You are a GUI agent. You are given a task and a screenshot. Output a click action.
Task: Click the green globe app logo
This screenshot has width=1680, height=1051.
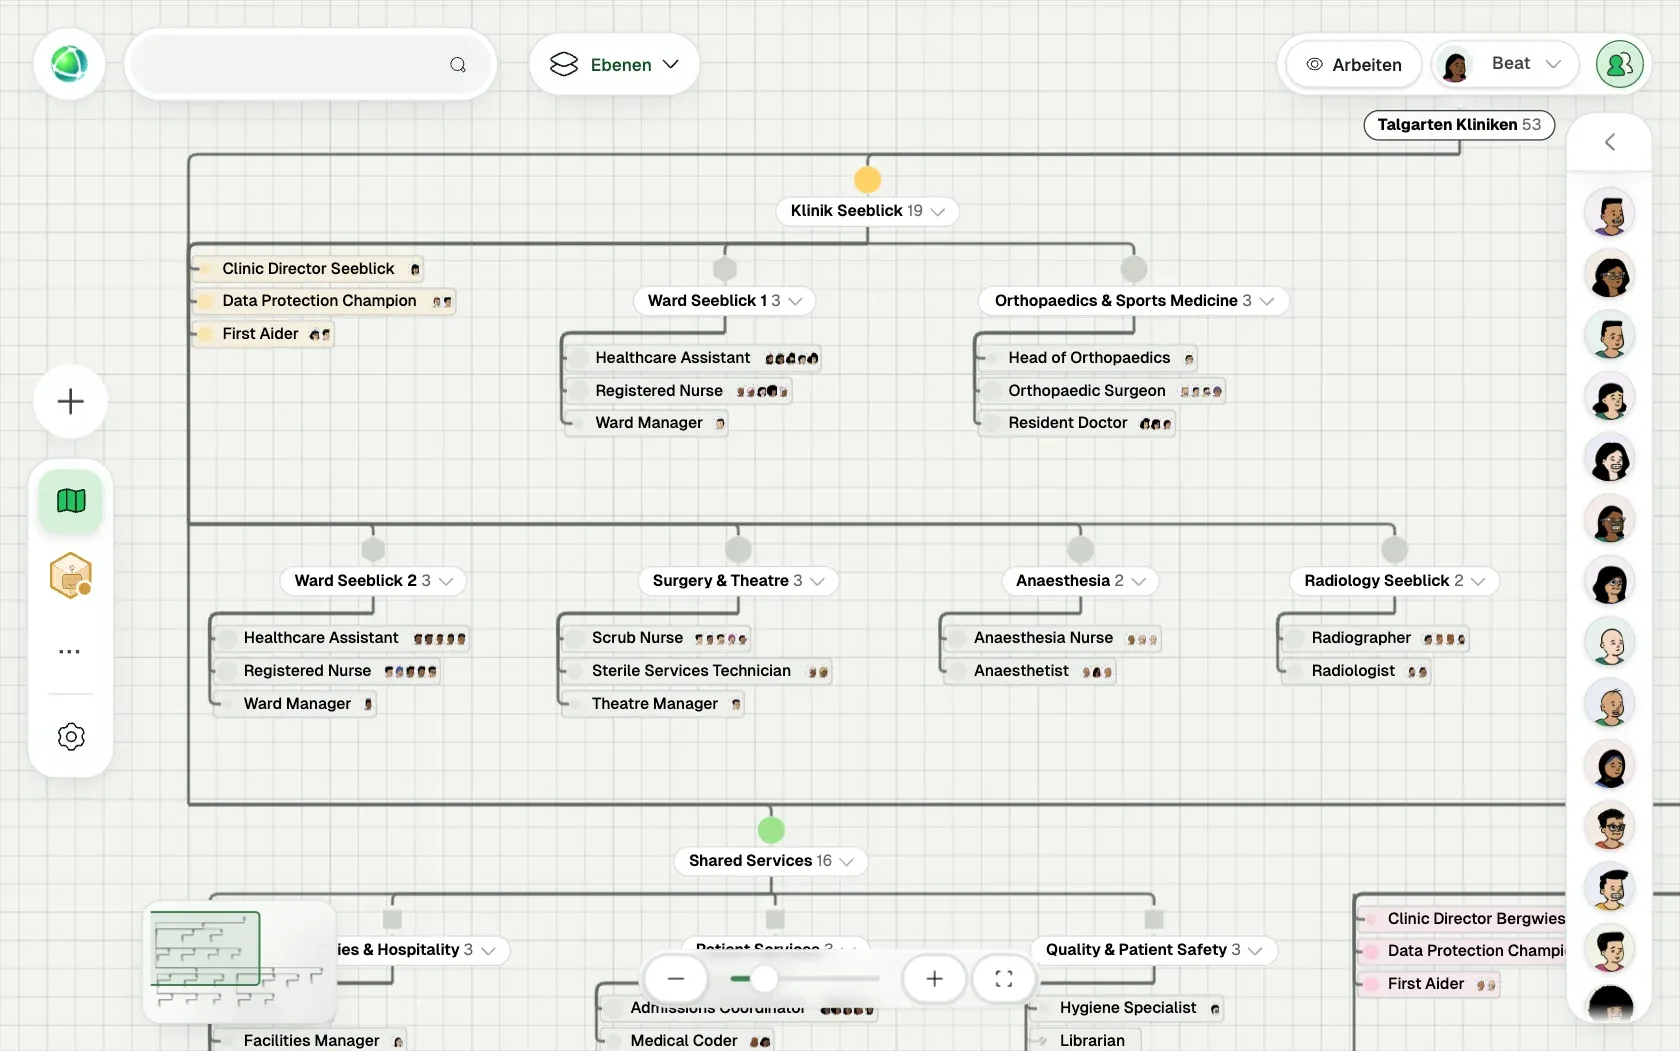69,64
